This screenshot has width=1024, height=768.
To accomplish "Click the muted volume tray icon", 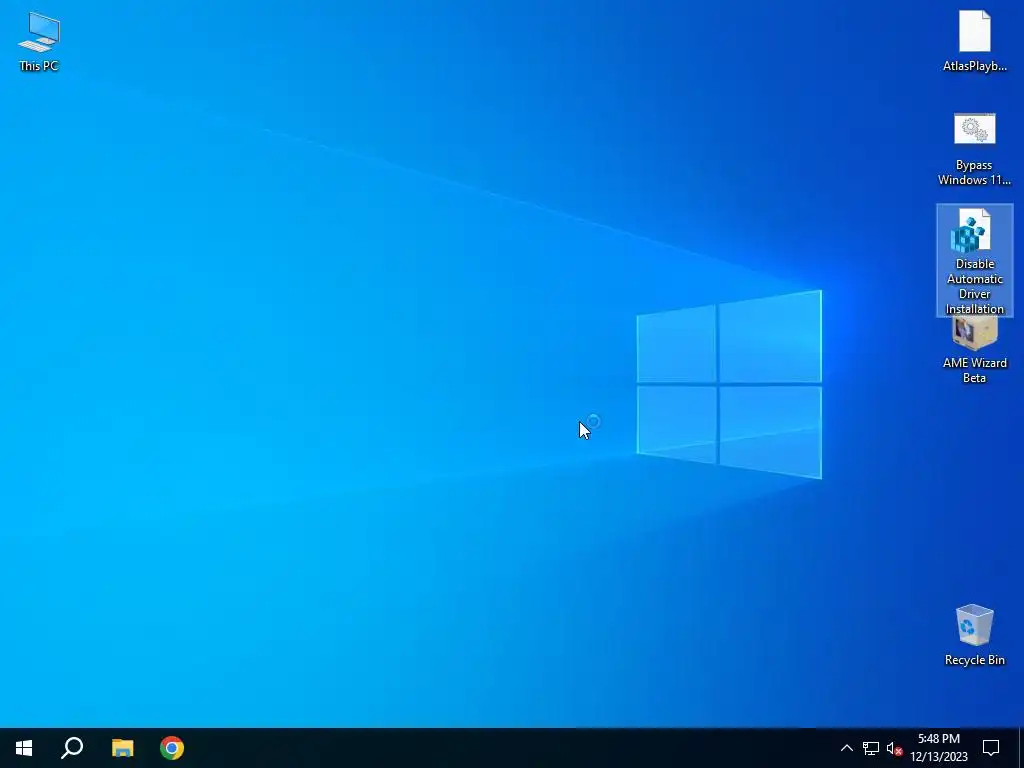I will pyautogui.click(x=894, y=748).
